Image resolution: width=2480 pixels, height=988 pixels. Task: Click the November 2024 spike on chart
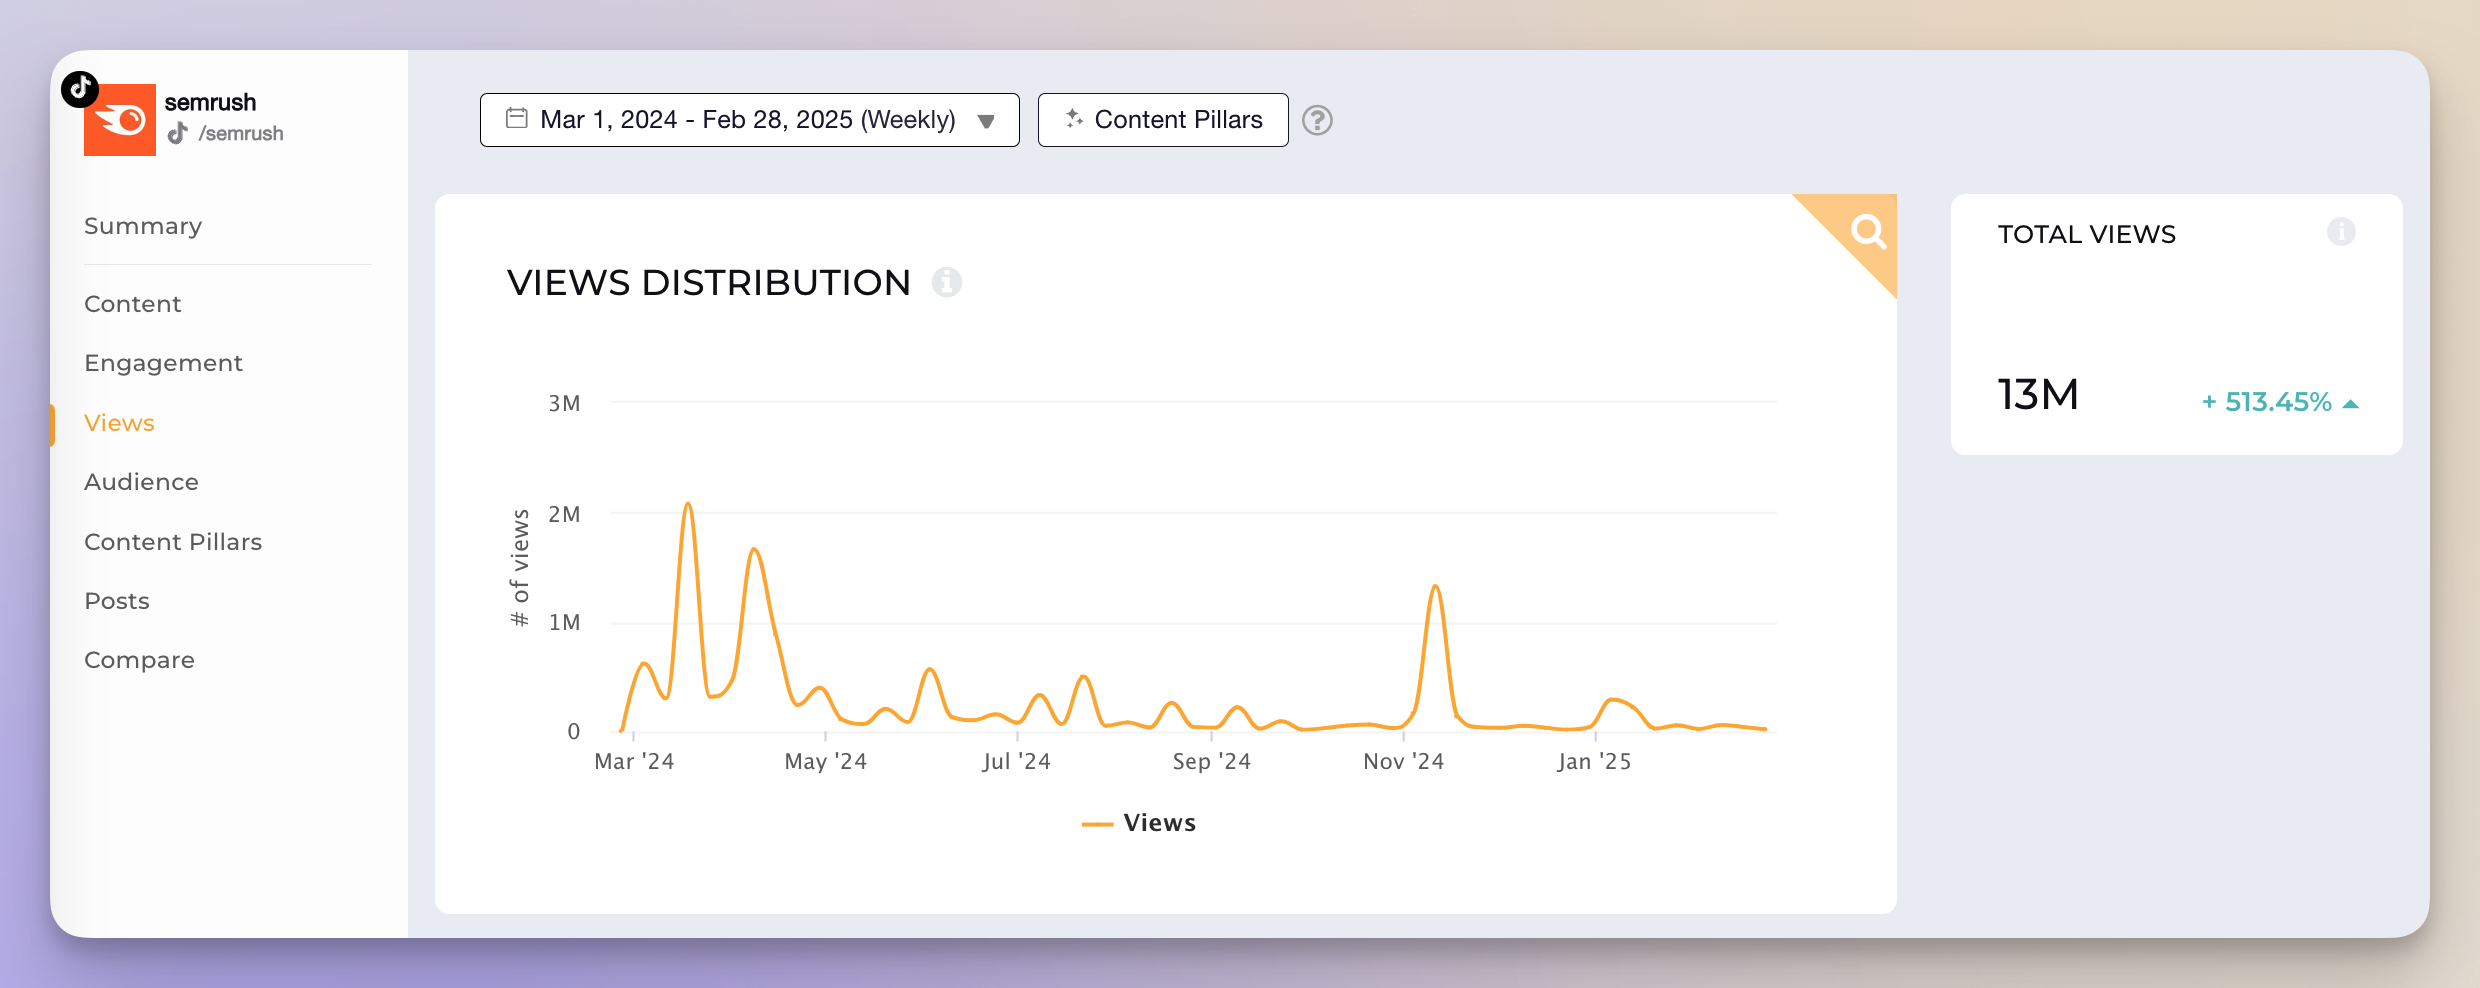tap(1435, 588)
